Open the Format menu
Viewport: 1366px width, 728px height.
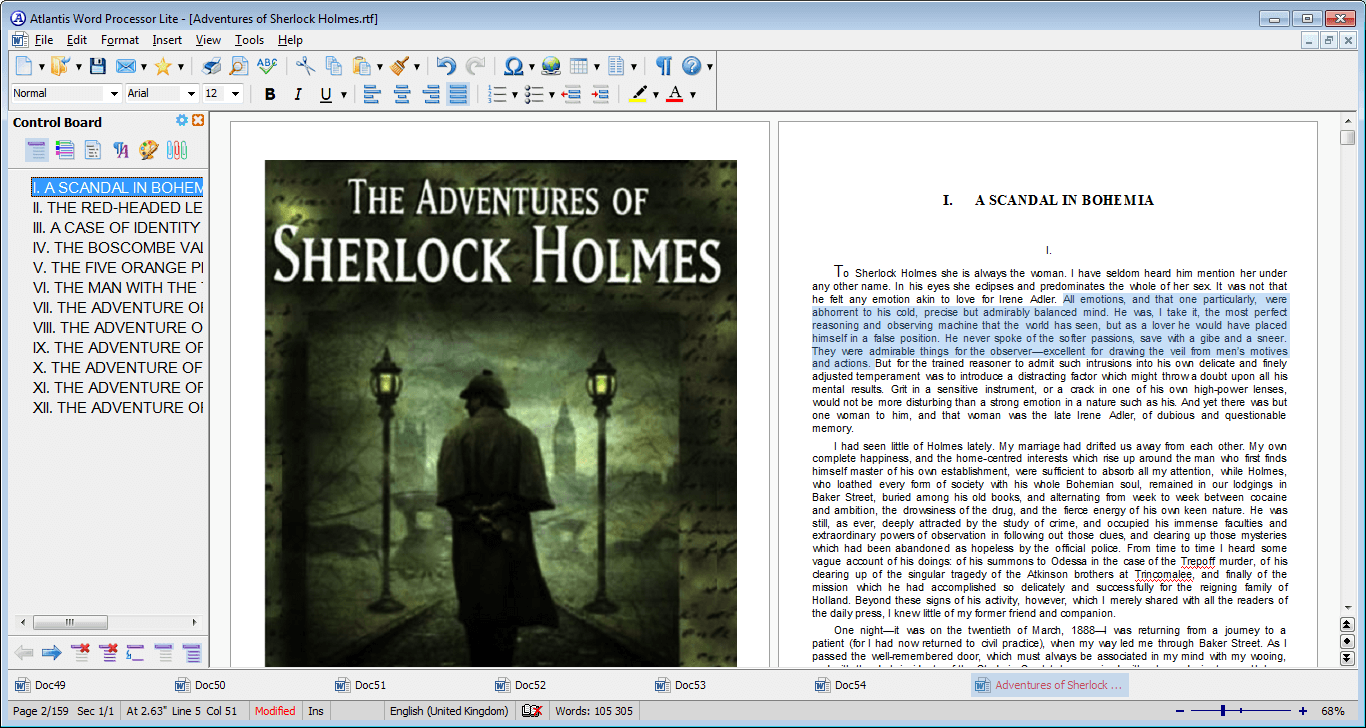click(120, 40)
